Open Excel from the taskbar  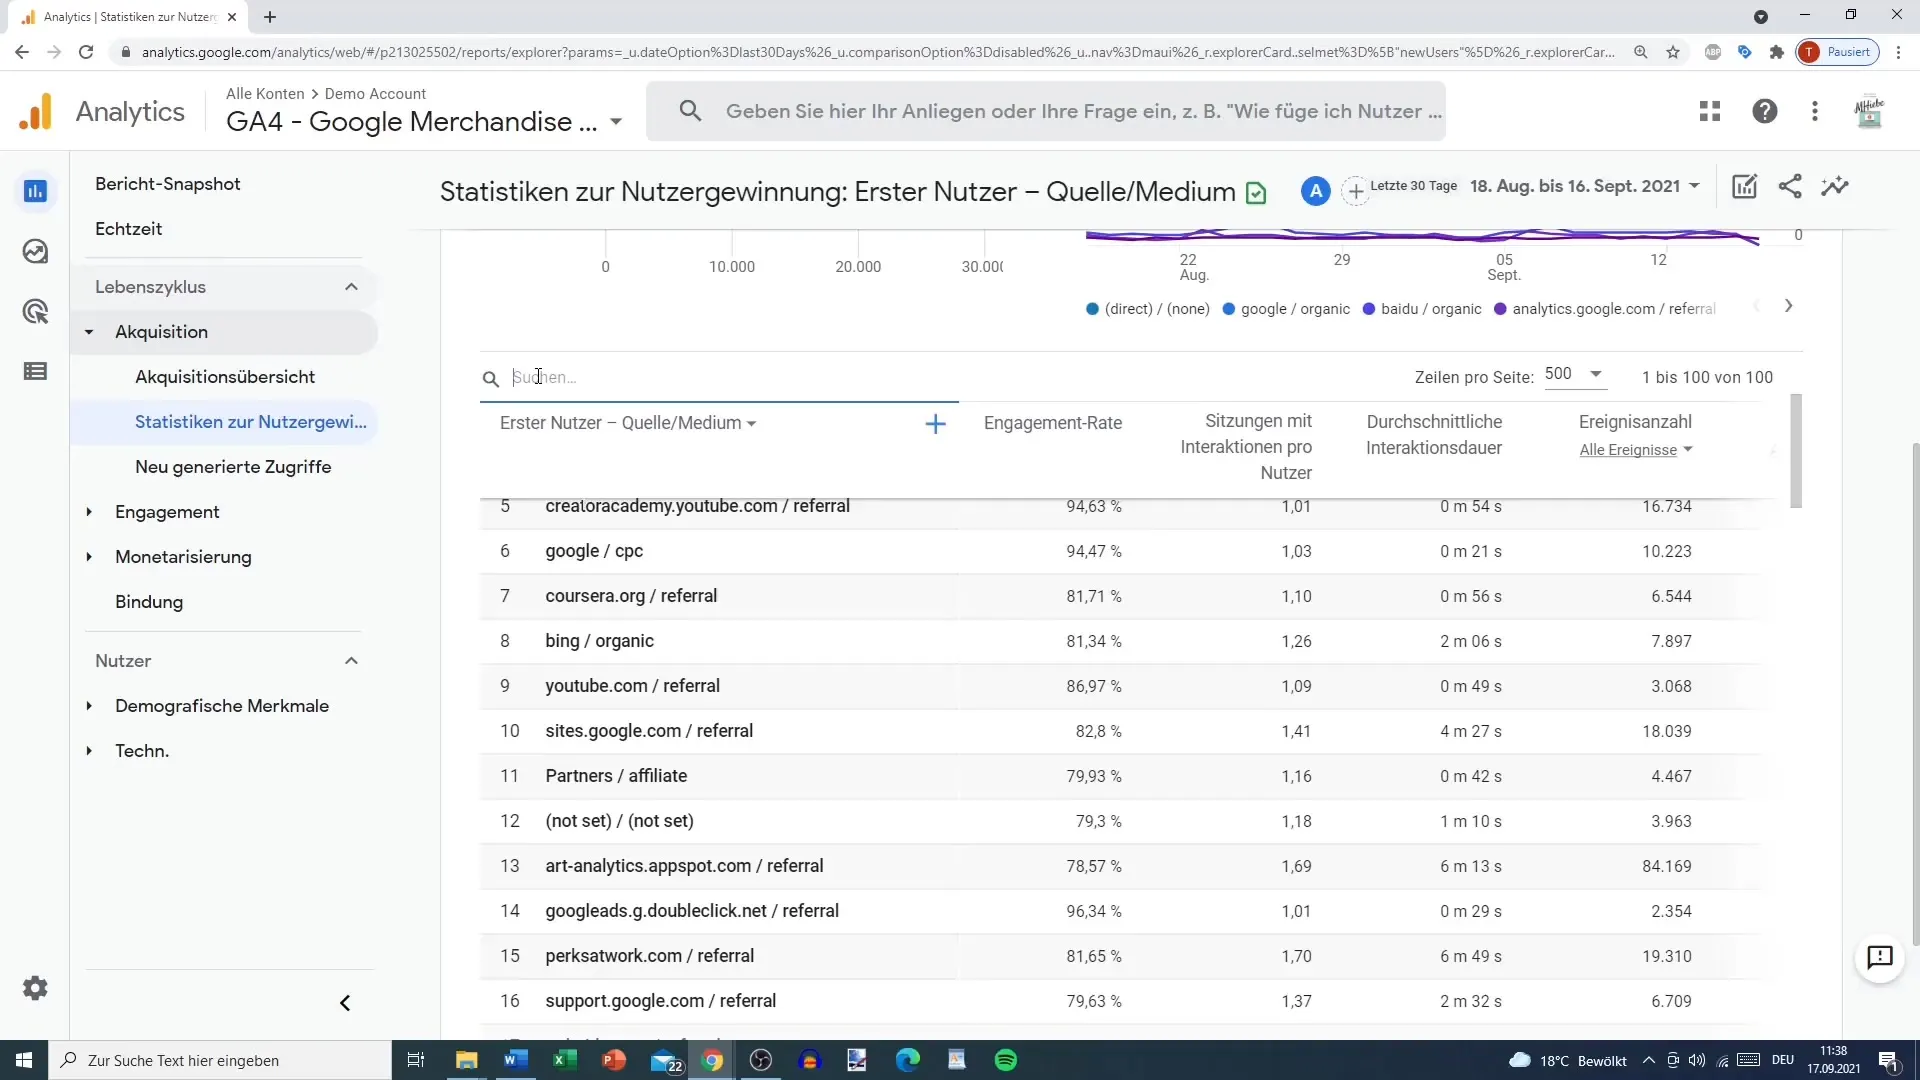coord(564,1060)
